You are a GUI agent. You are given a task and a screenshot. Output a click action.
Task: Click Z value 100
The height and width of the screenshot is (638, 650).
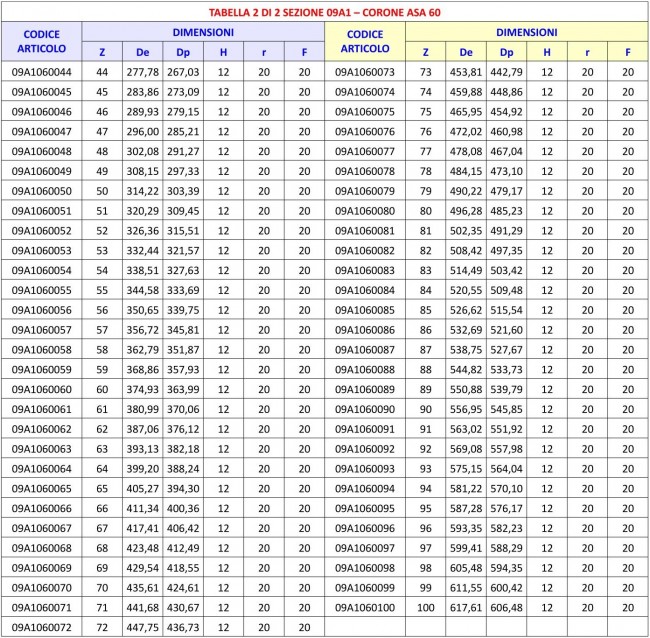(x=425, y=607)
